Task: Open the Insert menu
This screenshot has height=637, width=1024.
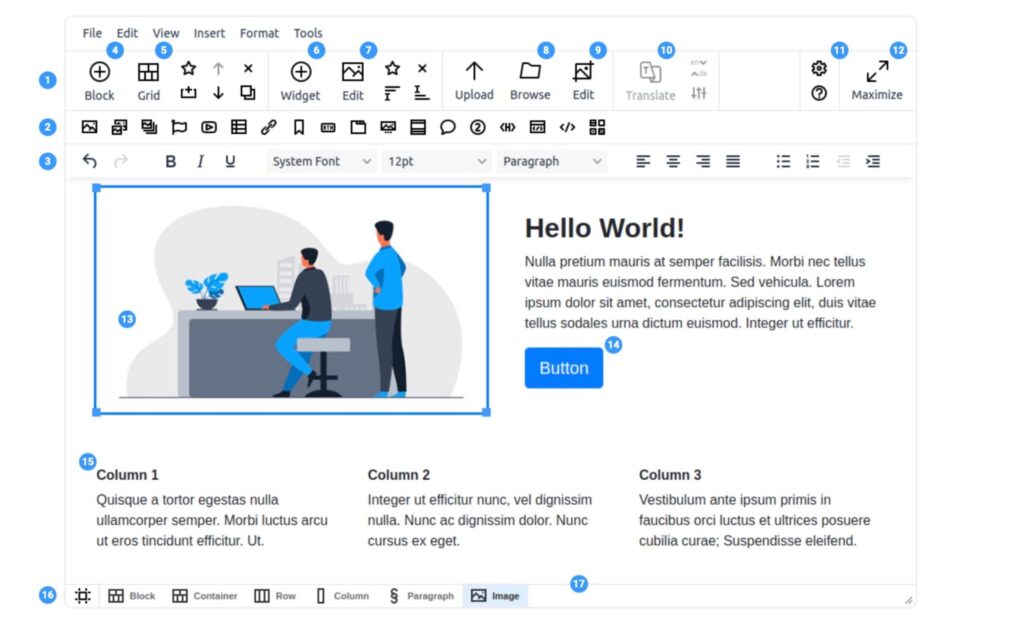Action: click(x=209, y=32)
